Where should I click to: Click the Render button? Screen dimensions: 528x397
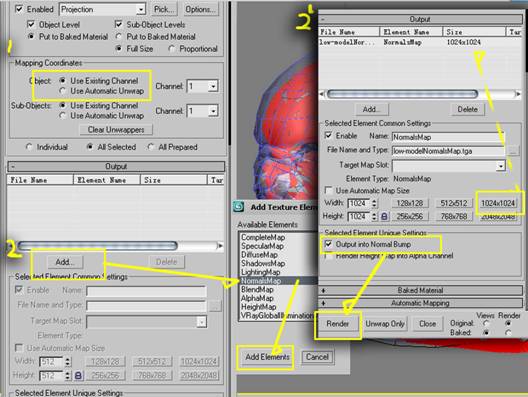click(338, 324)
